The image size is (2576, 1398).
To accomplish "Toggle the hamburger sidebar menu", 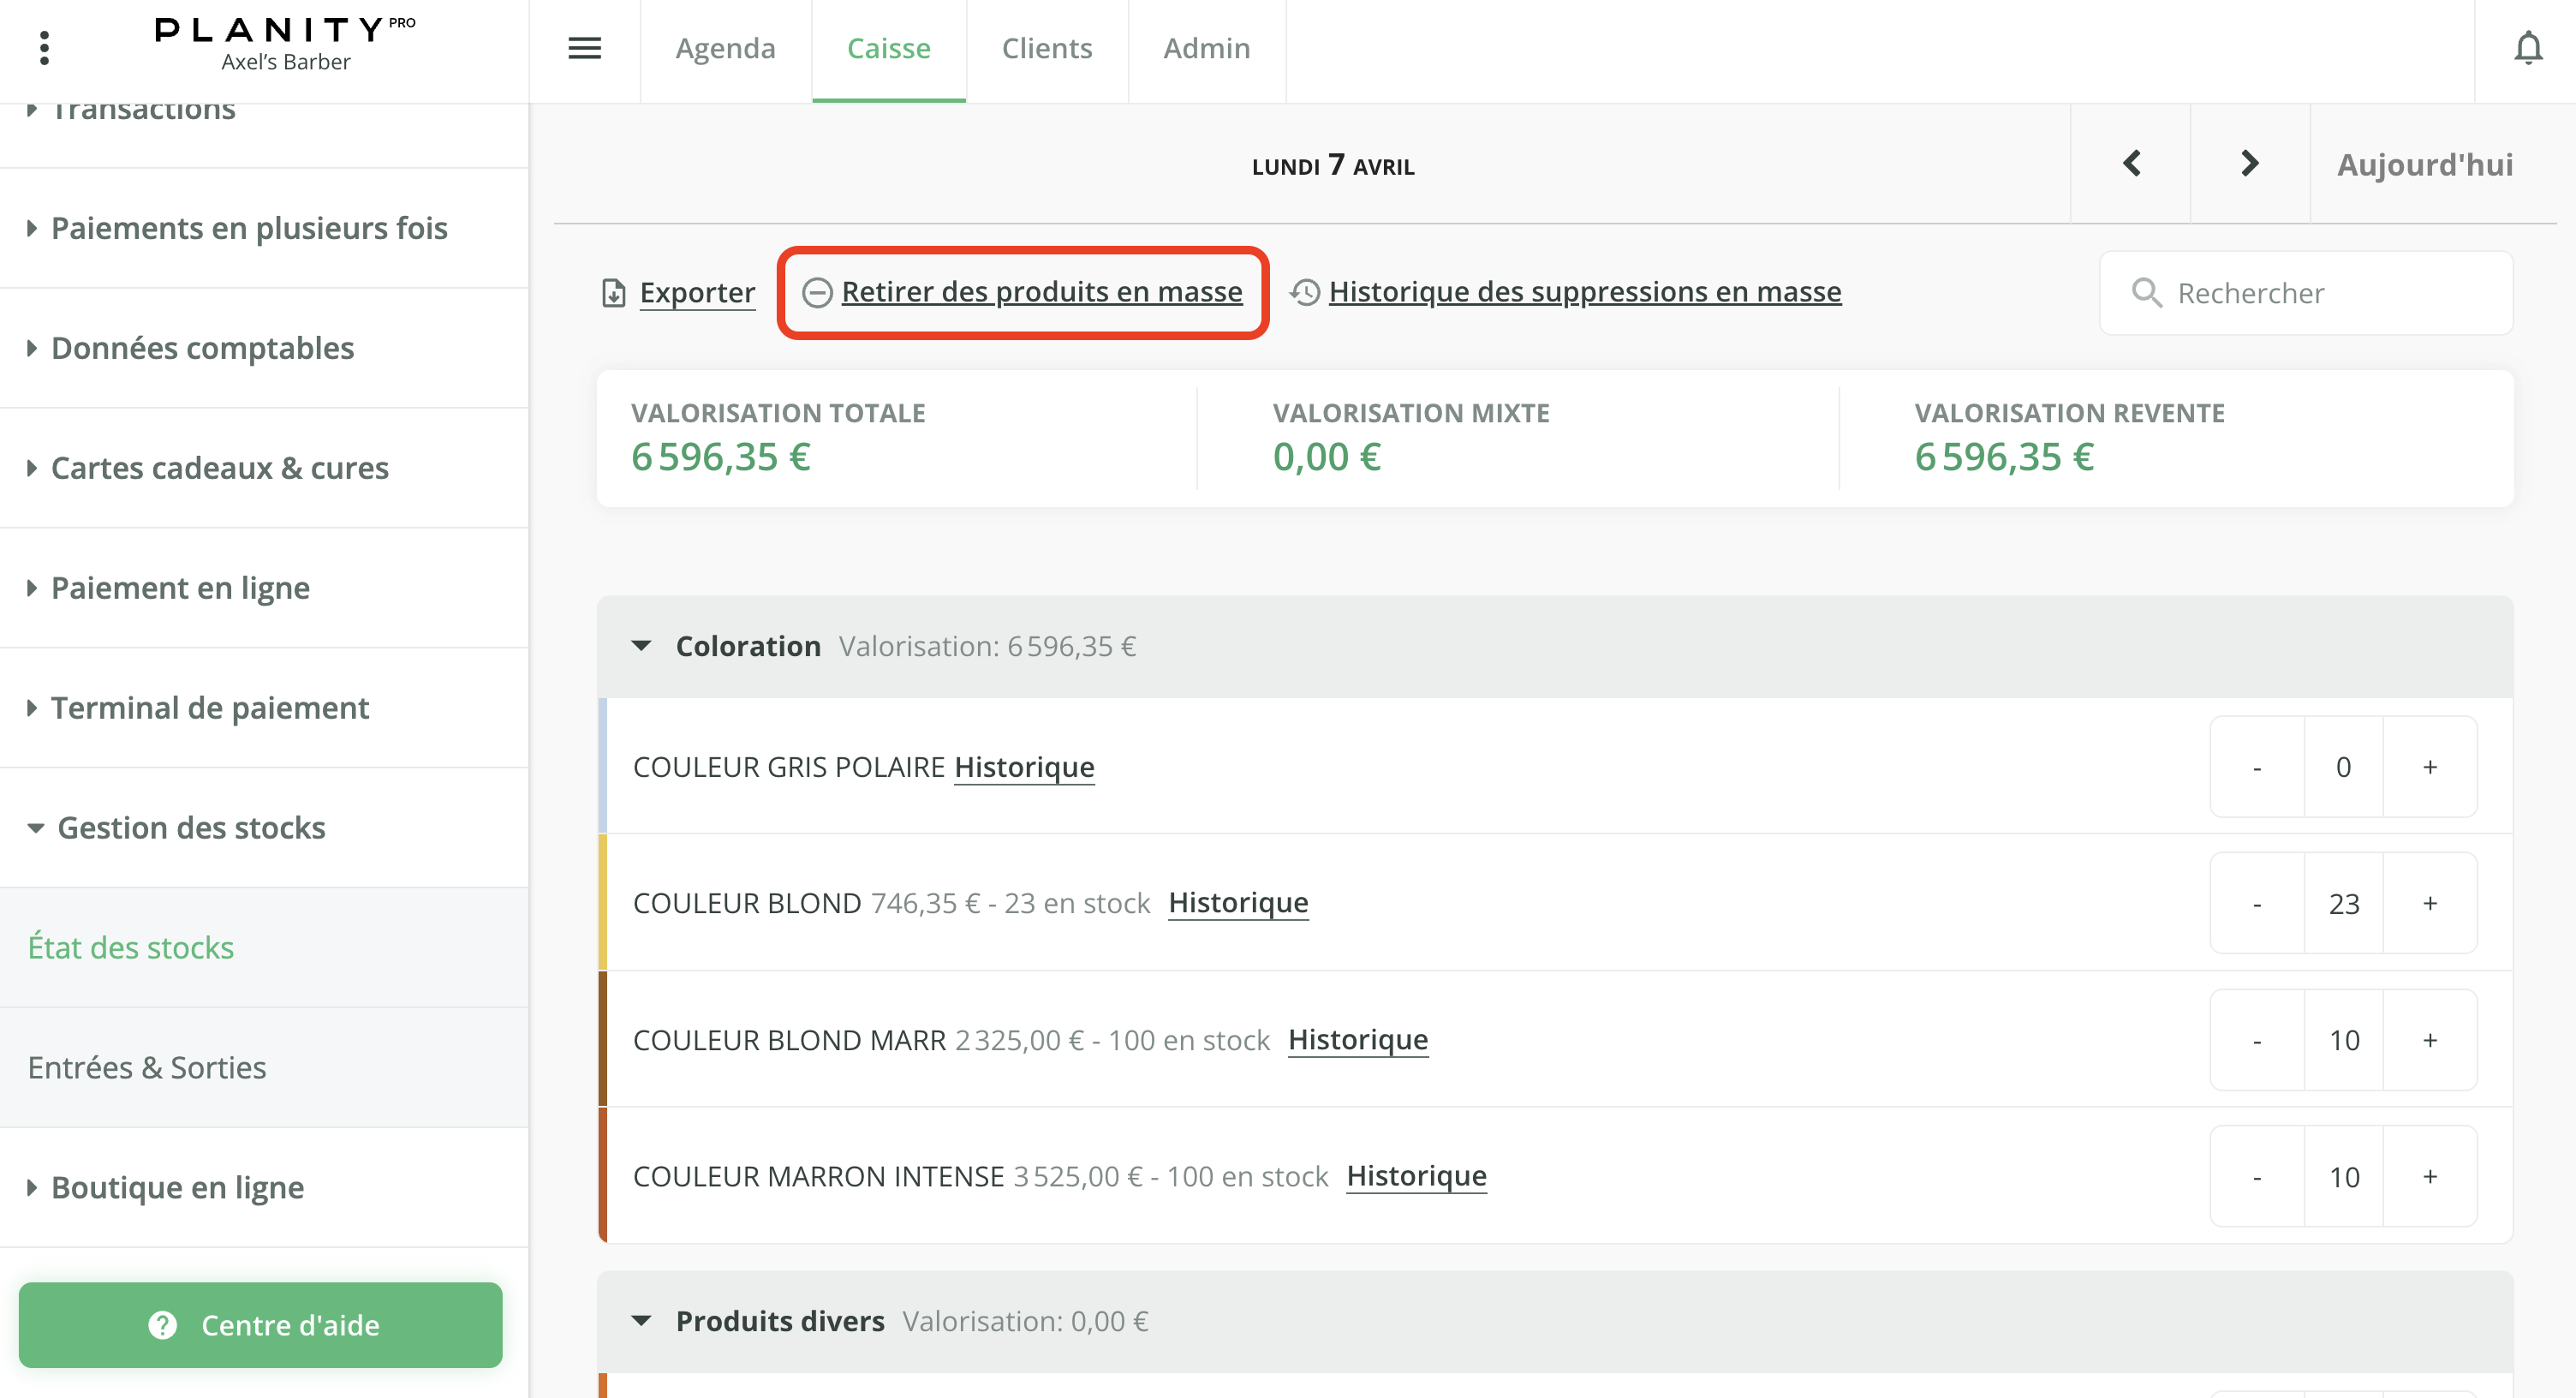I will coord(584,48).
